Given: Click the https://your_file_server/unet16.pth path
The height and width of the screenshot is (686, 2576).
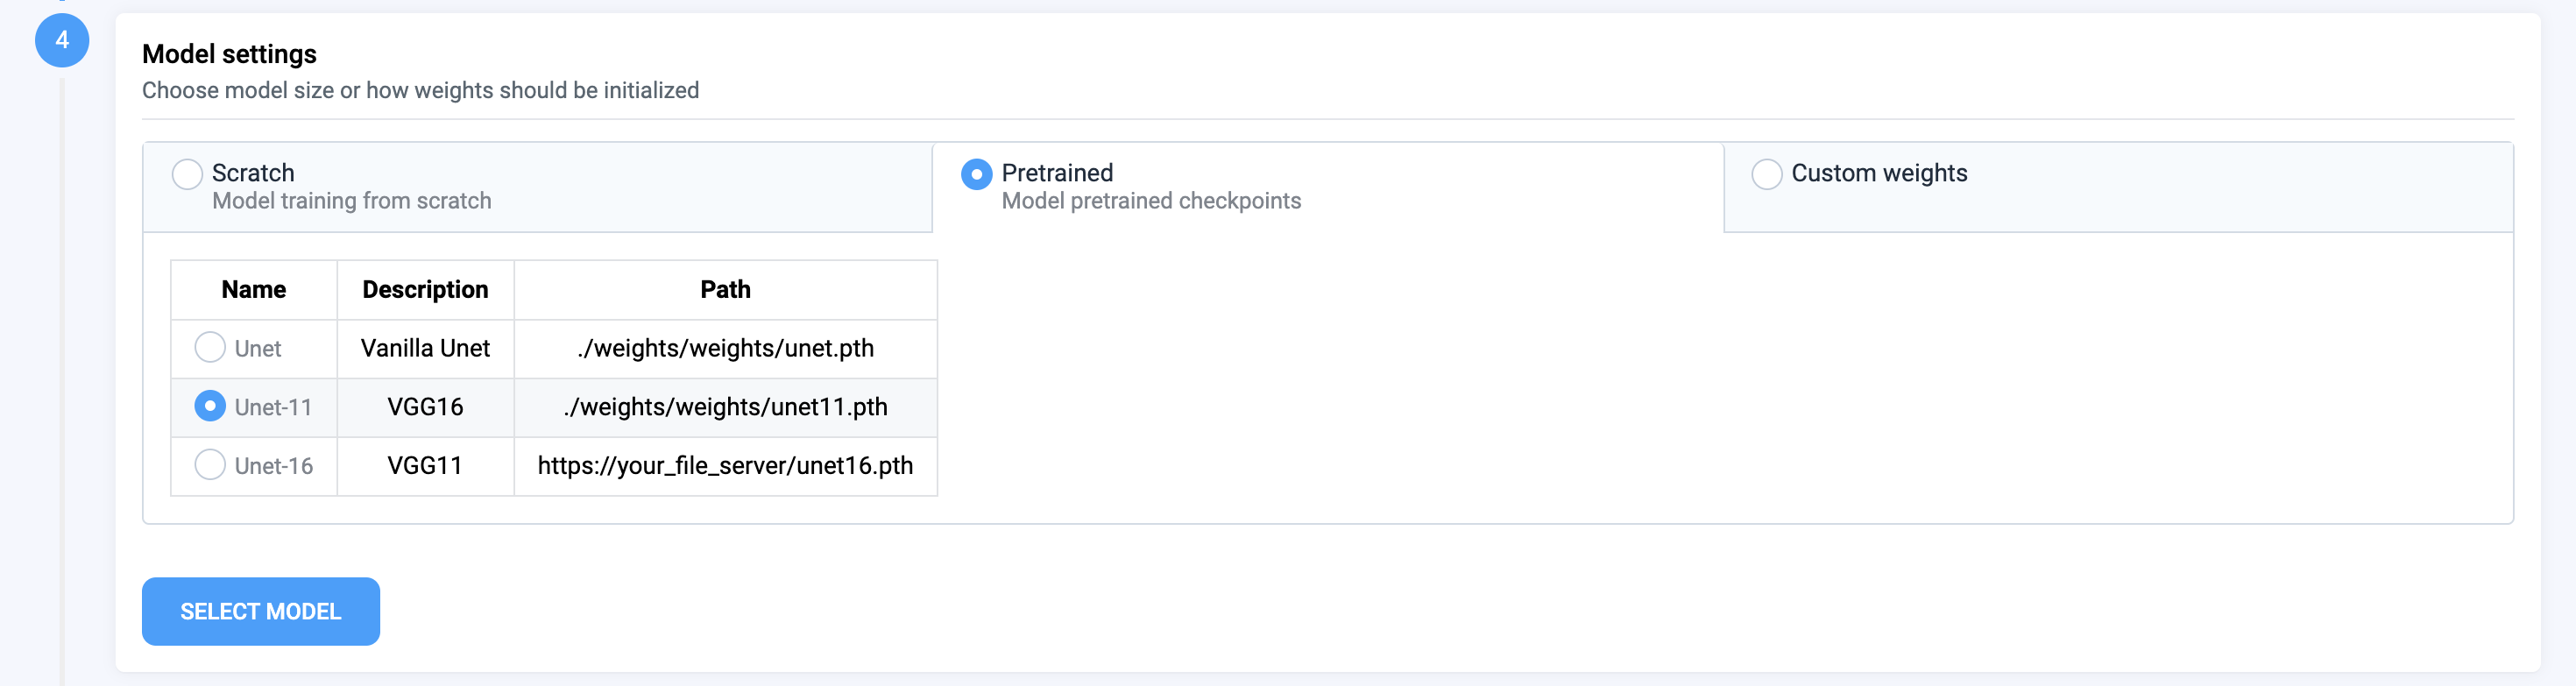Looking at the screenshot, I should pyautogui.click(x=725, y=466).
